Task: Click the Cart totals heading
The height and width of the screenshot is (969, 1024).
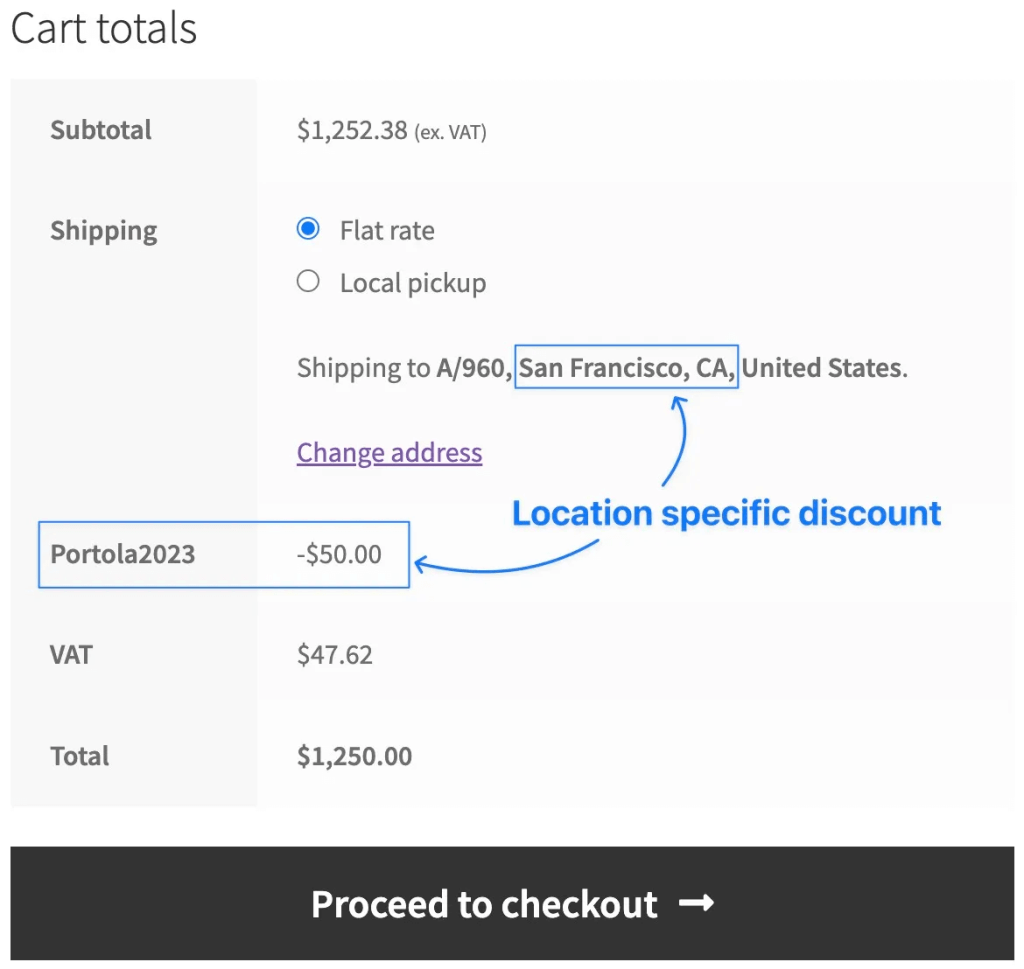Action: (104, 28)
